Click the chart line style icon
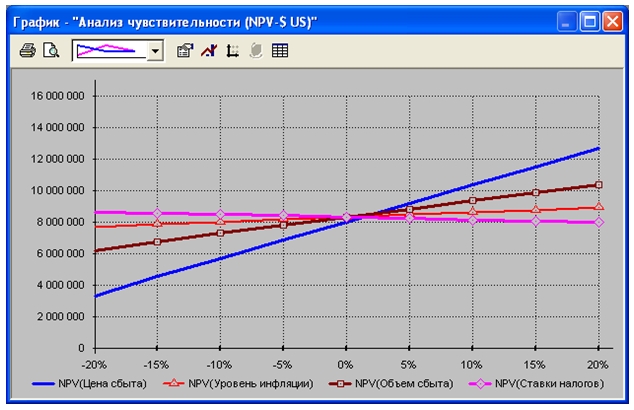This screenshot has width=634, height=410. pos(209,51)
